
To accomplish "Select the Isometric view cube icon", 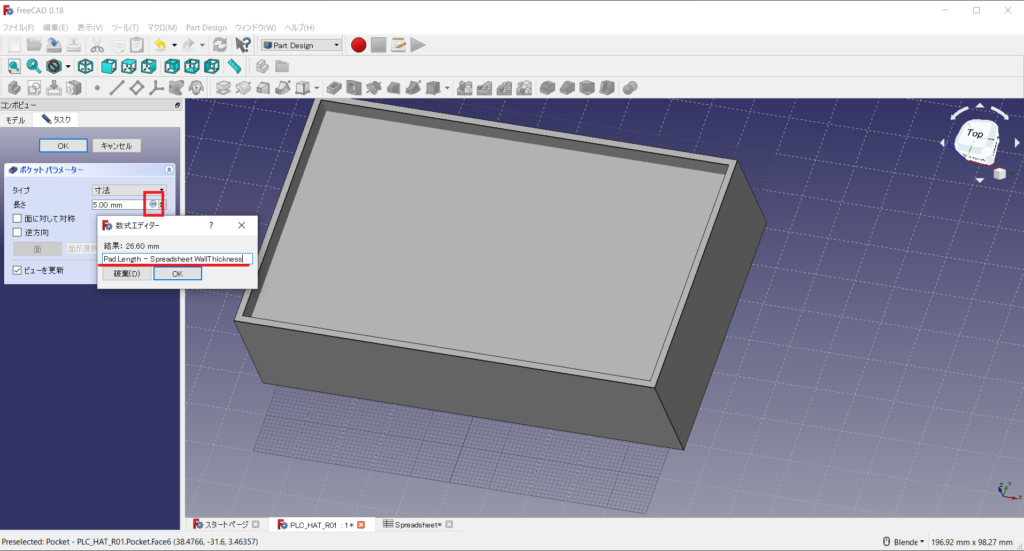I will pos(86,66).
